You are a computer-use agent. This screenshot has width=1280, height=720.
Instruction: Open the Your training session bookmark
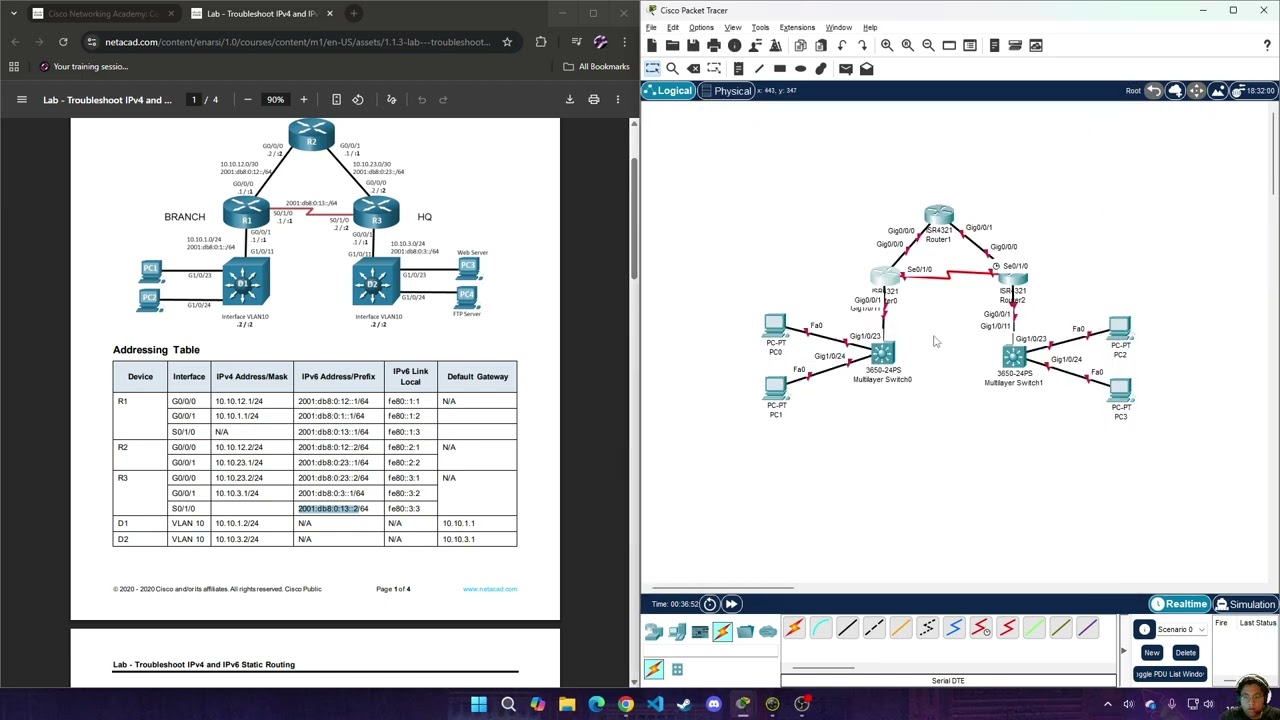tap(83, 67)
